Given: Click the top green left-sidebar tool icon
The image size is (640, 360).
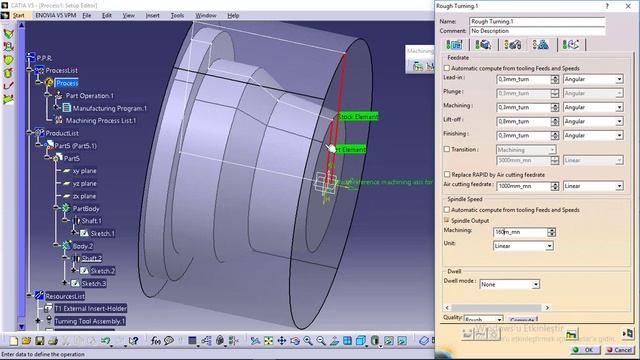Looking at the screenshot, I should [8, 33].
